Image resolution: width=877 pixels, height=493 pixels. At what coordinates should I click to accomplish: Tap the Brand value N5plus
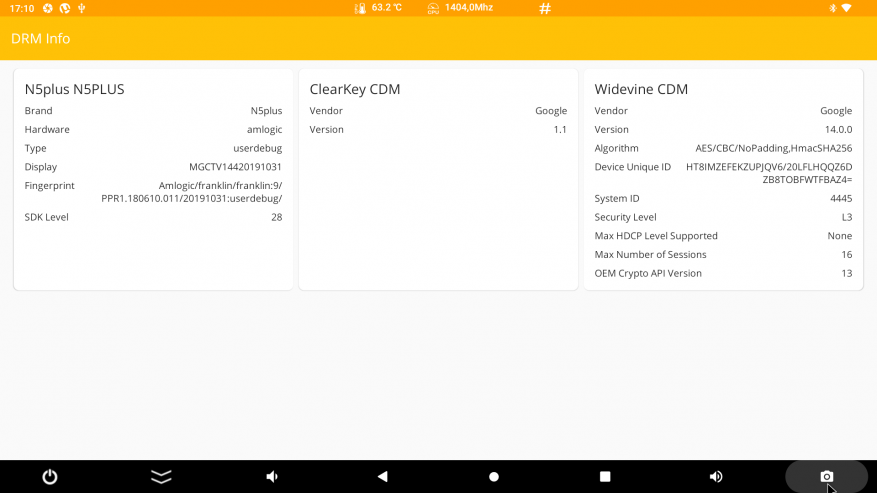coord(266,111)
